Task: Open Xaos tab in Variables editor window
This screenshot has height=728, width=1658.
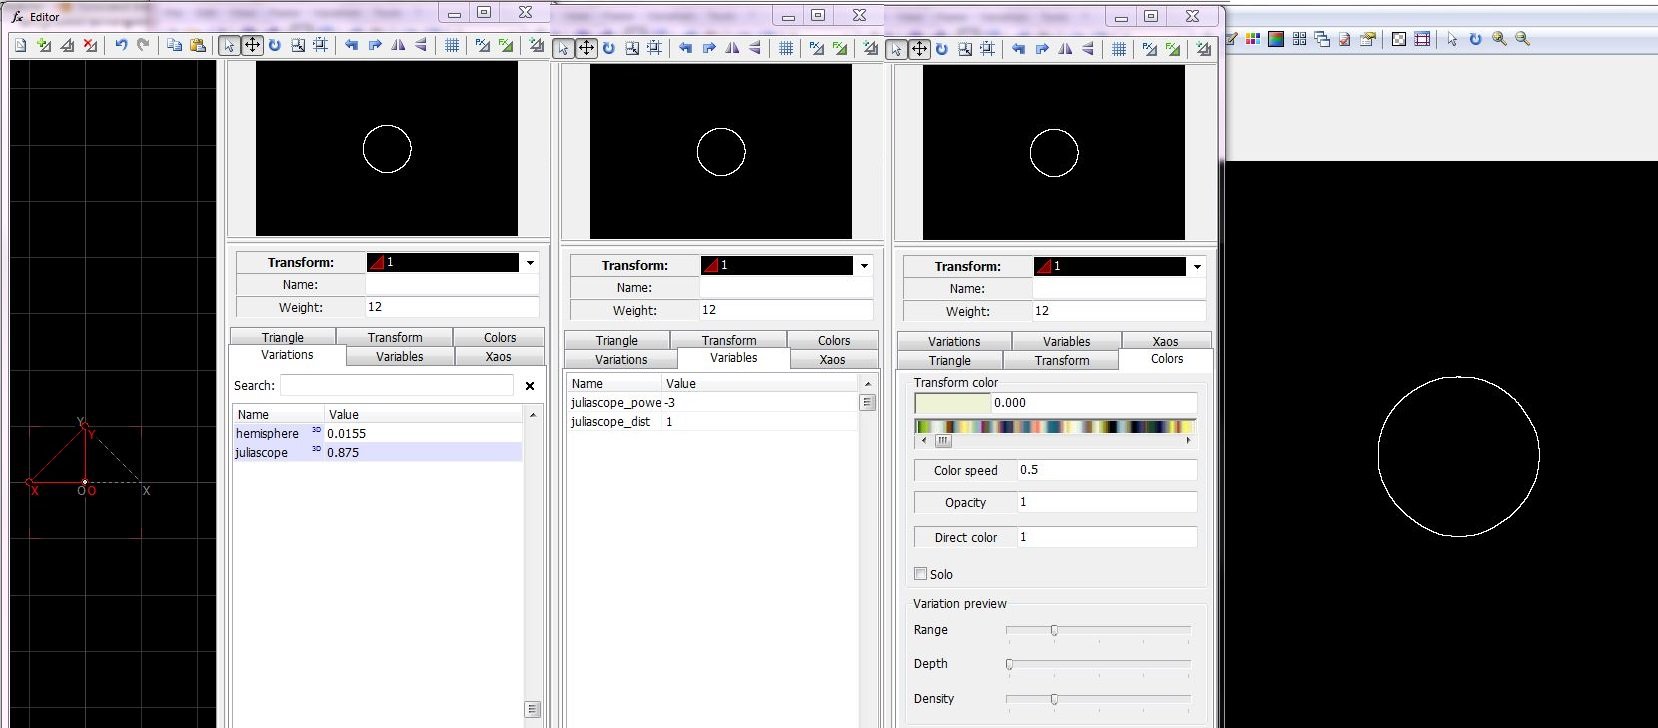Action: (832, 360)
